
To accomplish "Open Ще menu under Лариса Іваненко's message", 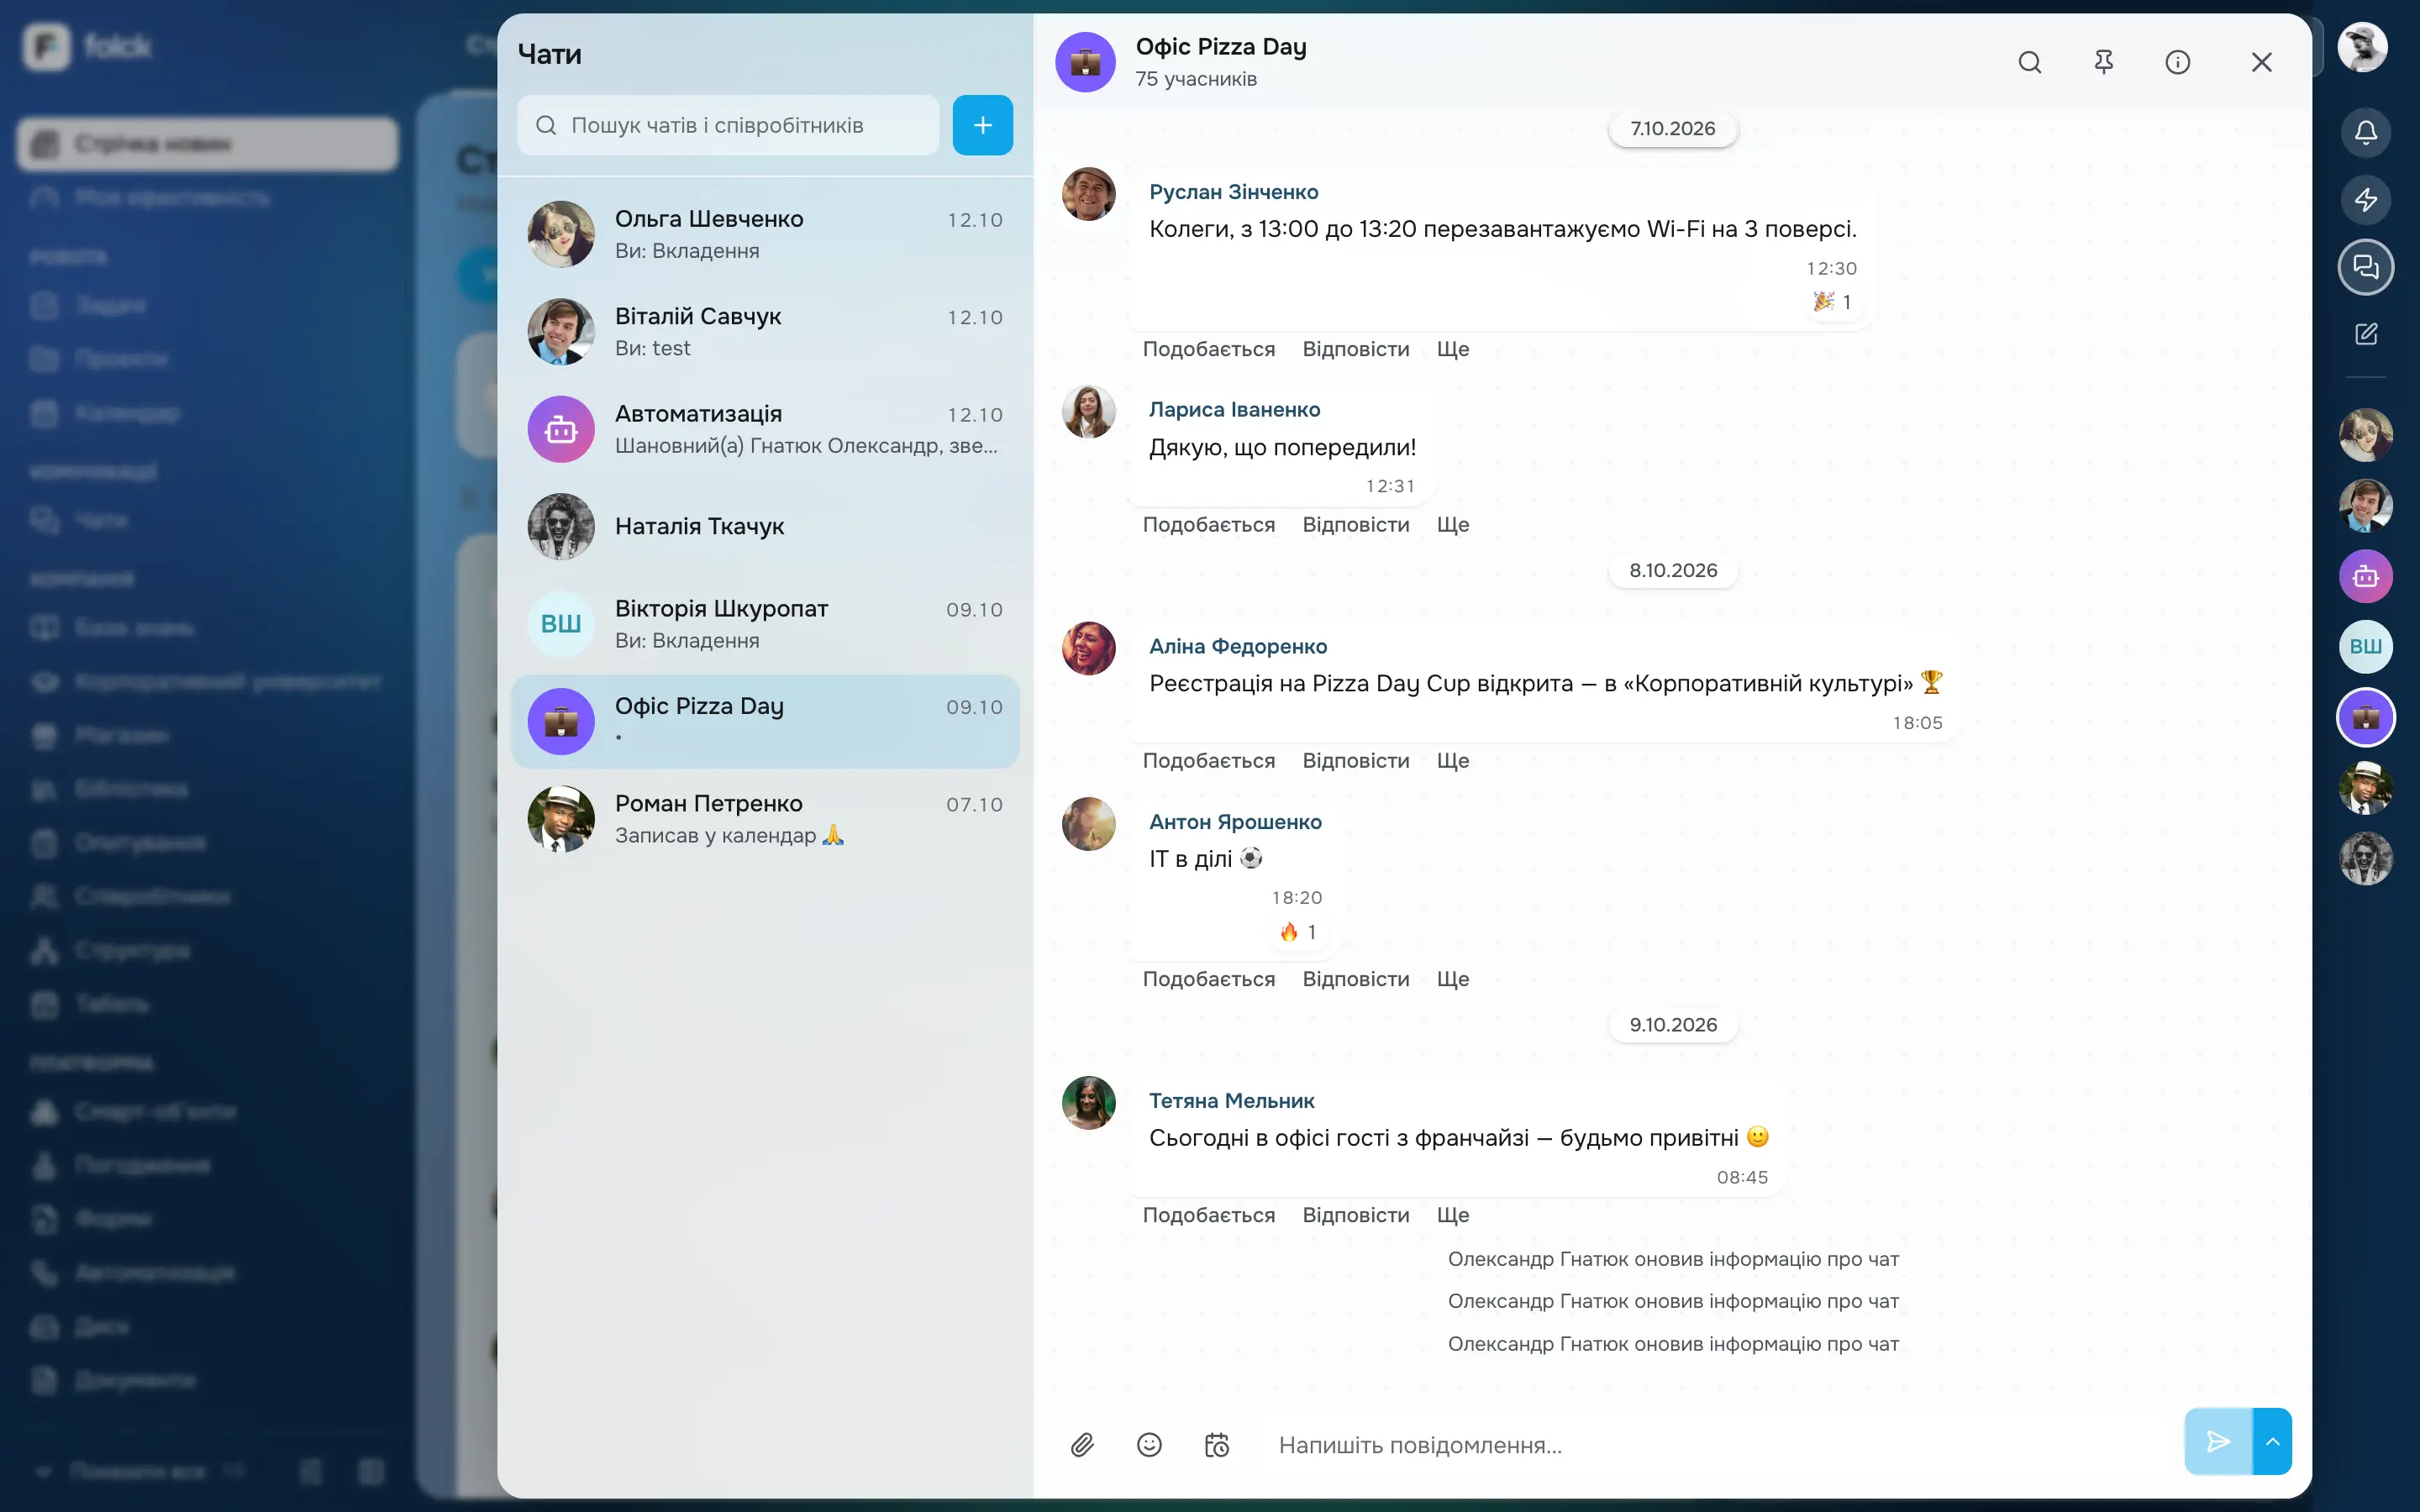I will [1452, 525].
